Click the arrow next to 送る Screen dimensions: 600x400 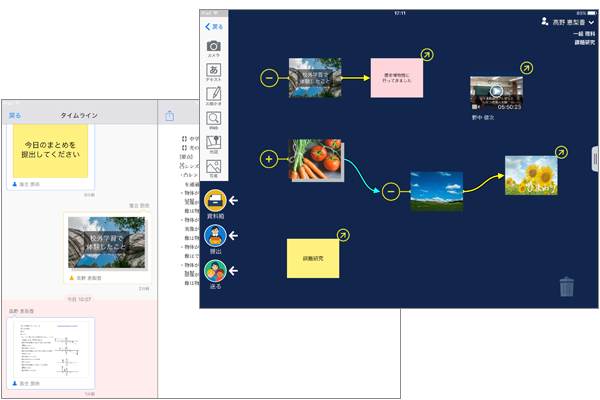[233, 271]
